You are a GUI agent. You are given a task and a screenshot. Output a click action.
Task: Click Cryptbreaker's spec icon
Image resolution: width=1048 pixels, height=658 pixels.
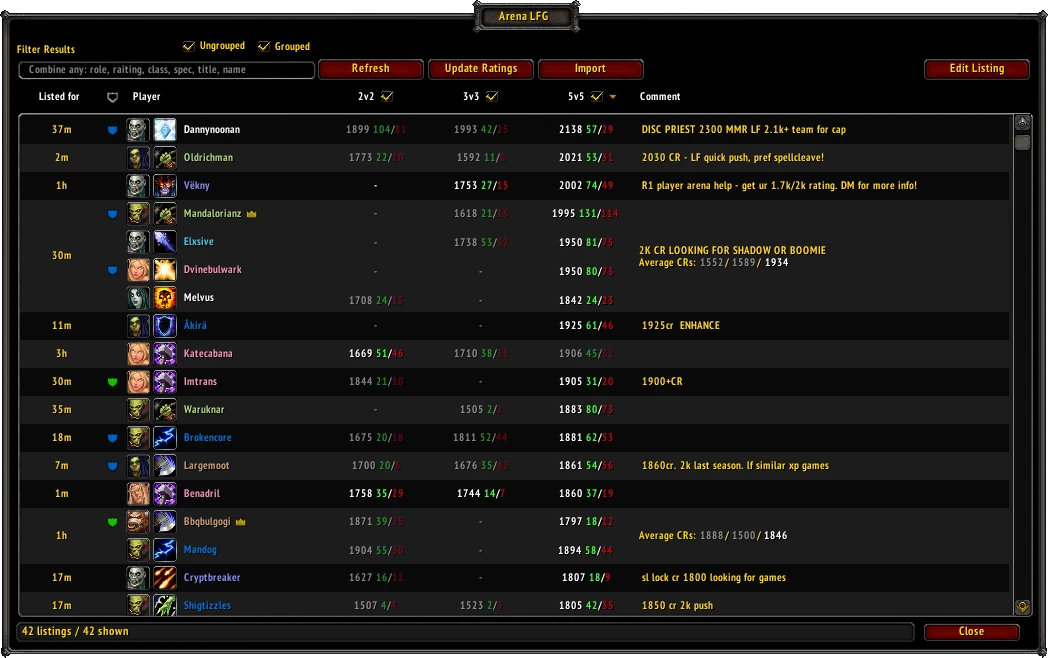tap(165, 578)
